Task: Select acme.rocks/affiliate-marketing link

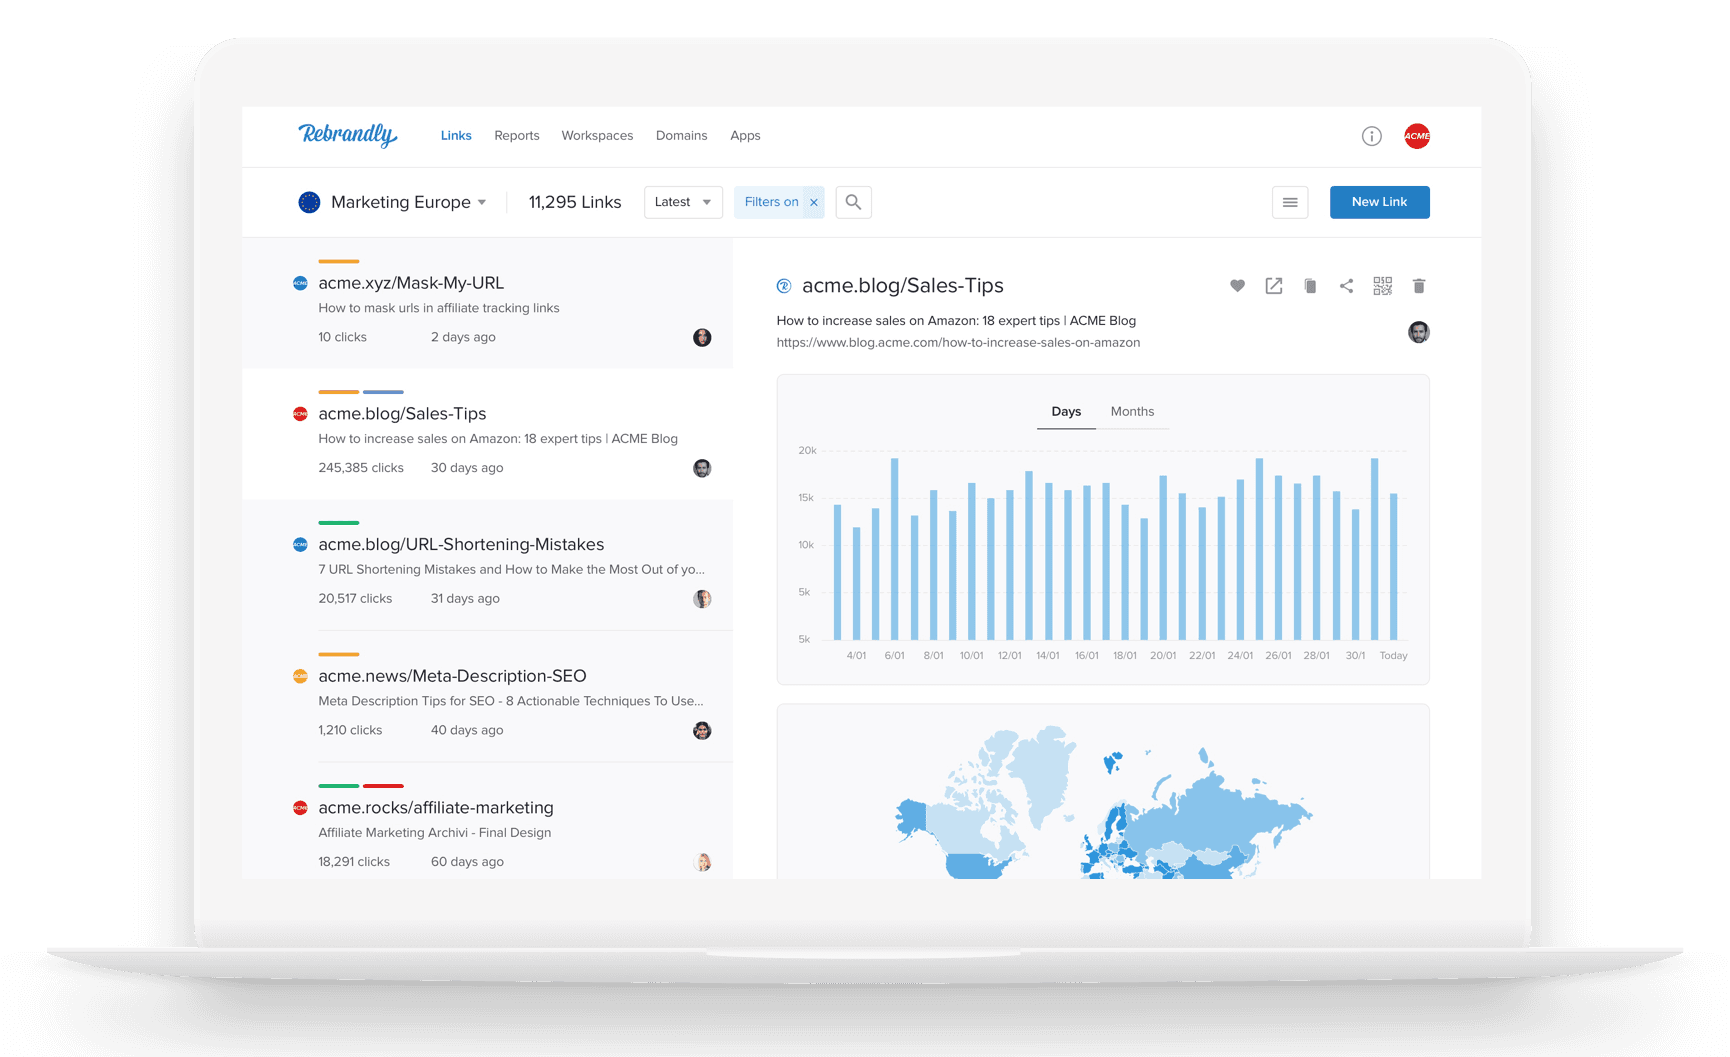Action: (436, 808)
